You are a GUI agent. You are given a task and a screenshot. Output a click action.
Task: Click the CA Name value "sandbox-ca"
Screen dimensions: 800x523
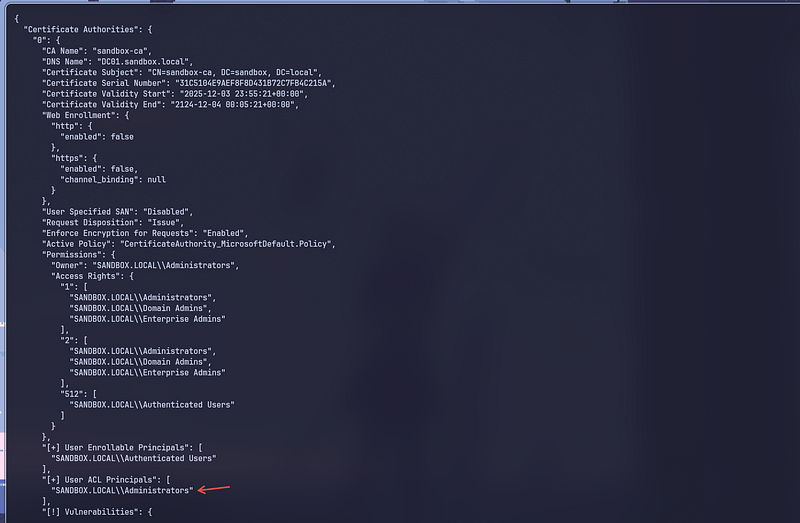pyautogui.click(x=121, y=51)
